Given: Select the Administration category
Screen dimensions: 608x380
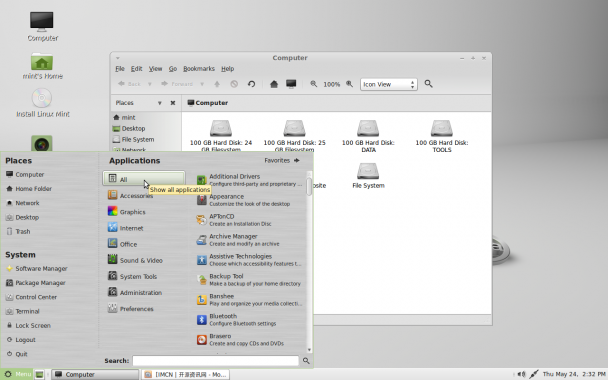Looking at the screenshot, I should pyautogui.click(x=143, y=292).
